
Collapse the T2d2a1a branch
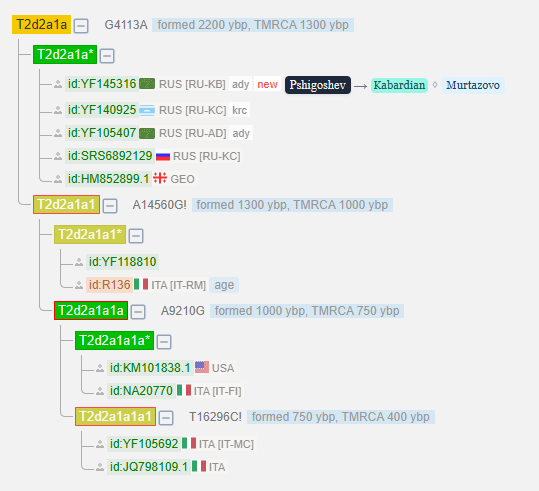pyautogui.click(x=81, y=26)
